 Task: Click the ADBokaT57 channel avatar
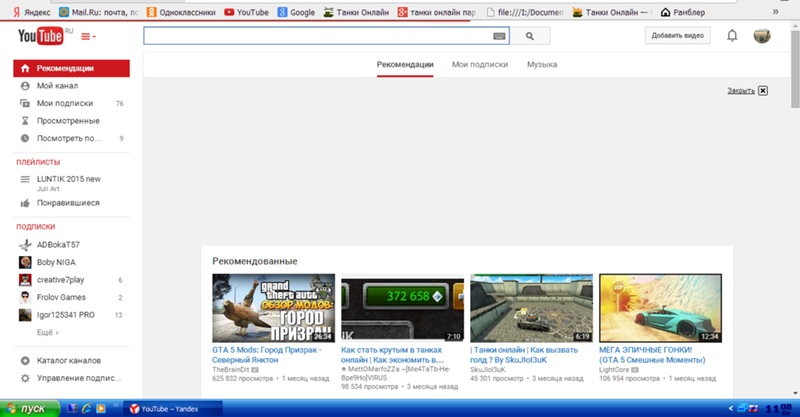(25, 245)
